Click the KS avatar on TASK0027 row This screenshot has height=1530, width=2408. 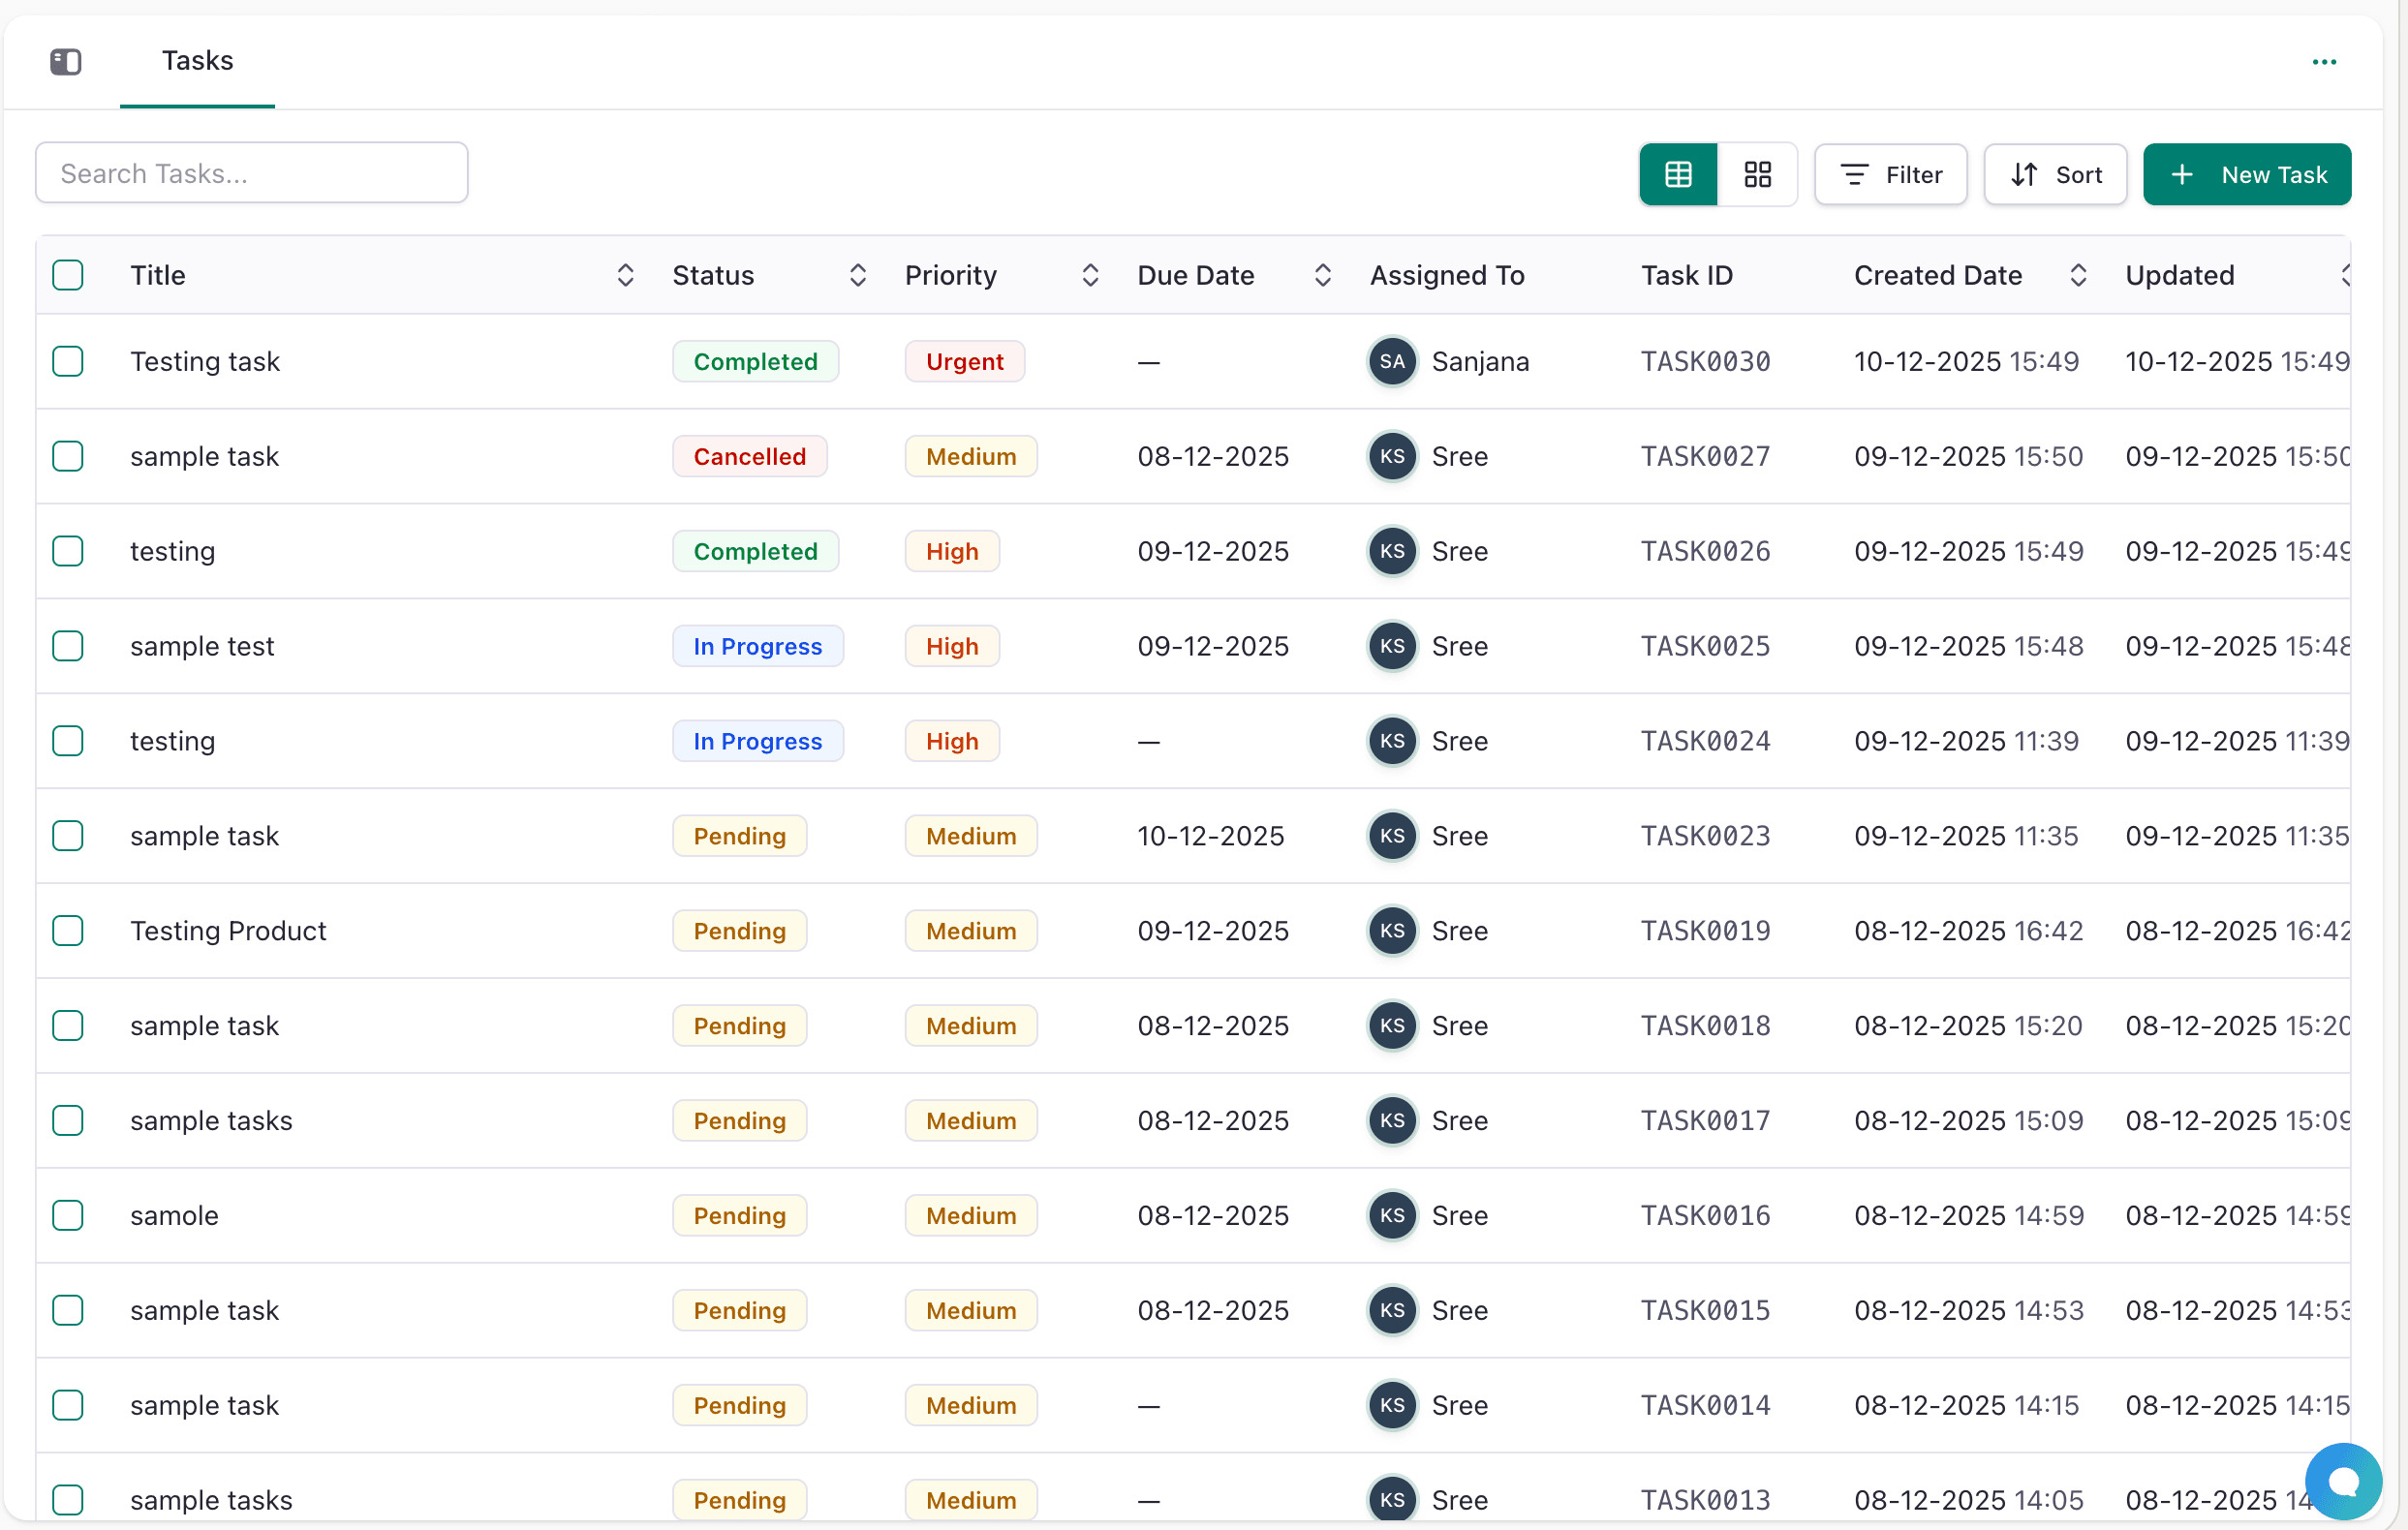(x=1392, y=456)
